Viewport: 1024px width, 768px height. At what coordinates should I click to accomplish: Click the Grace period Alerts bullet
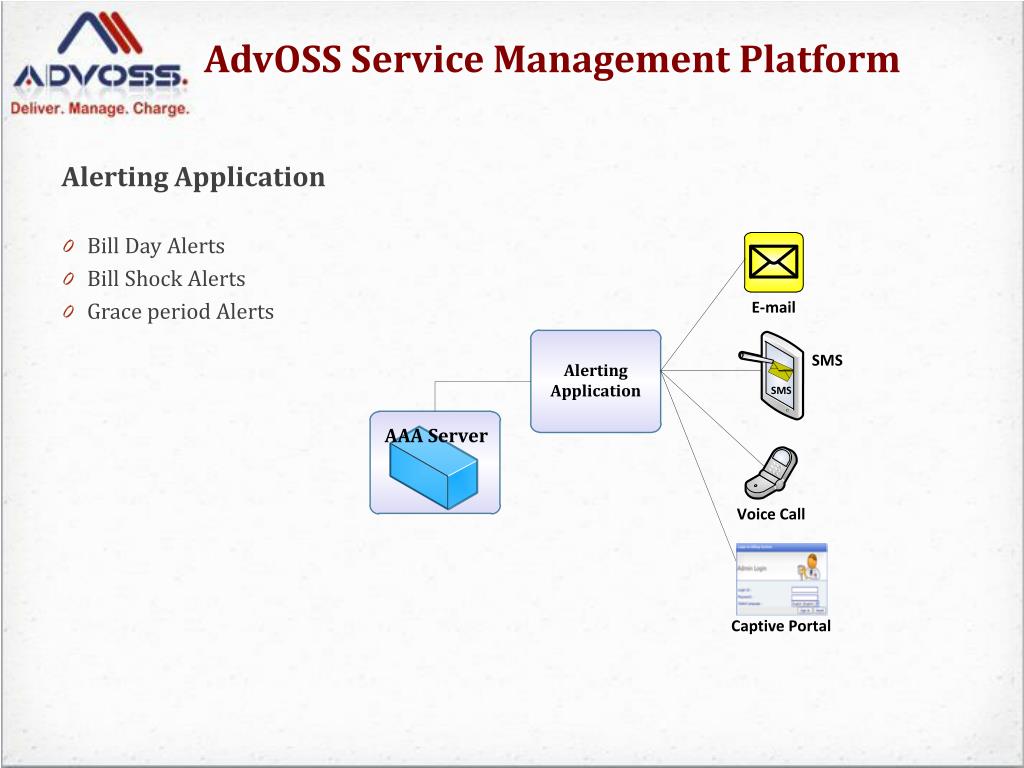(181, 312)
